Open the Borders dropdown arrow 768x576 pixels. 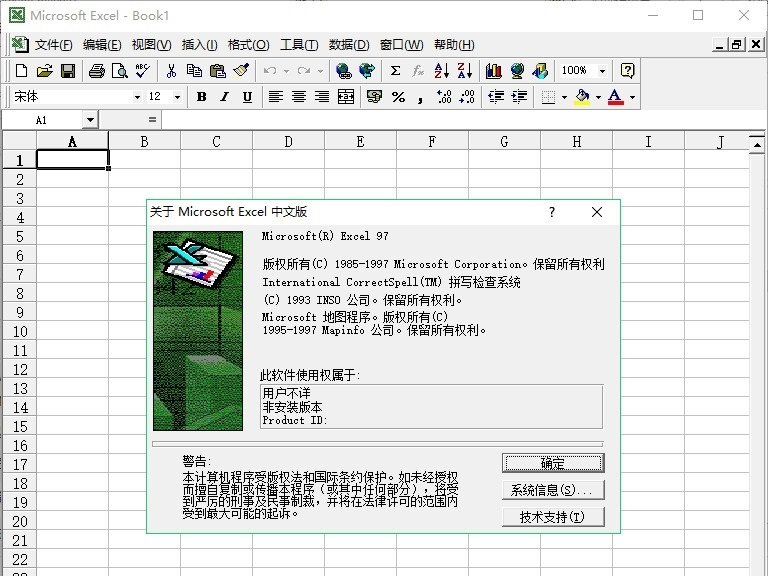(564, 97)
